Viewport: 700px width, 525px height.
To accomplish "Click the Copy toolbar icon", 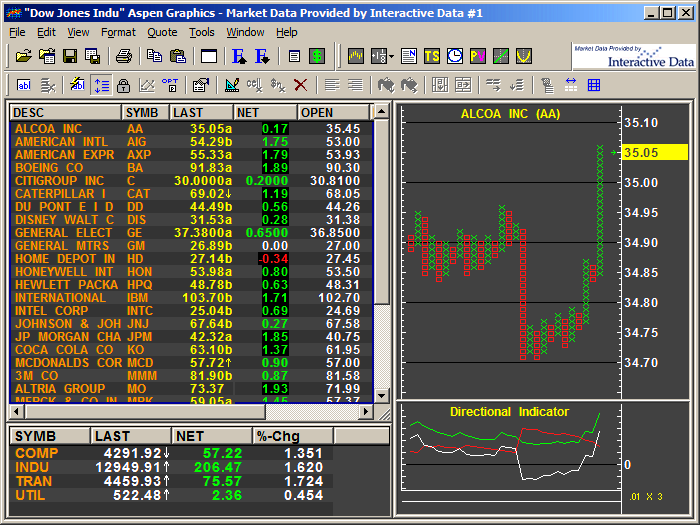I will pos(154,56).
